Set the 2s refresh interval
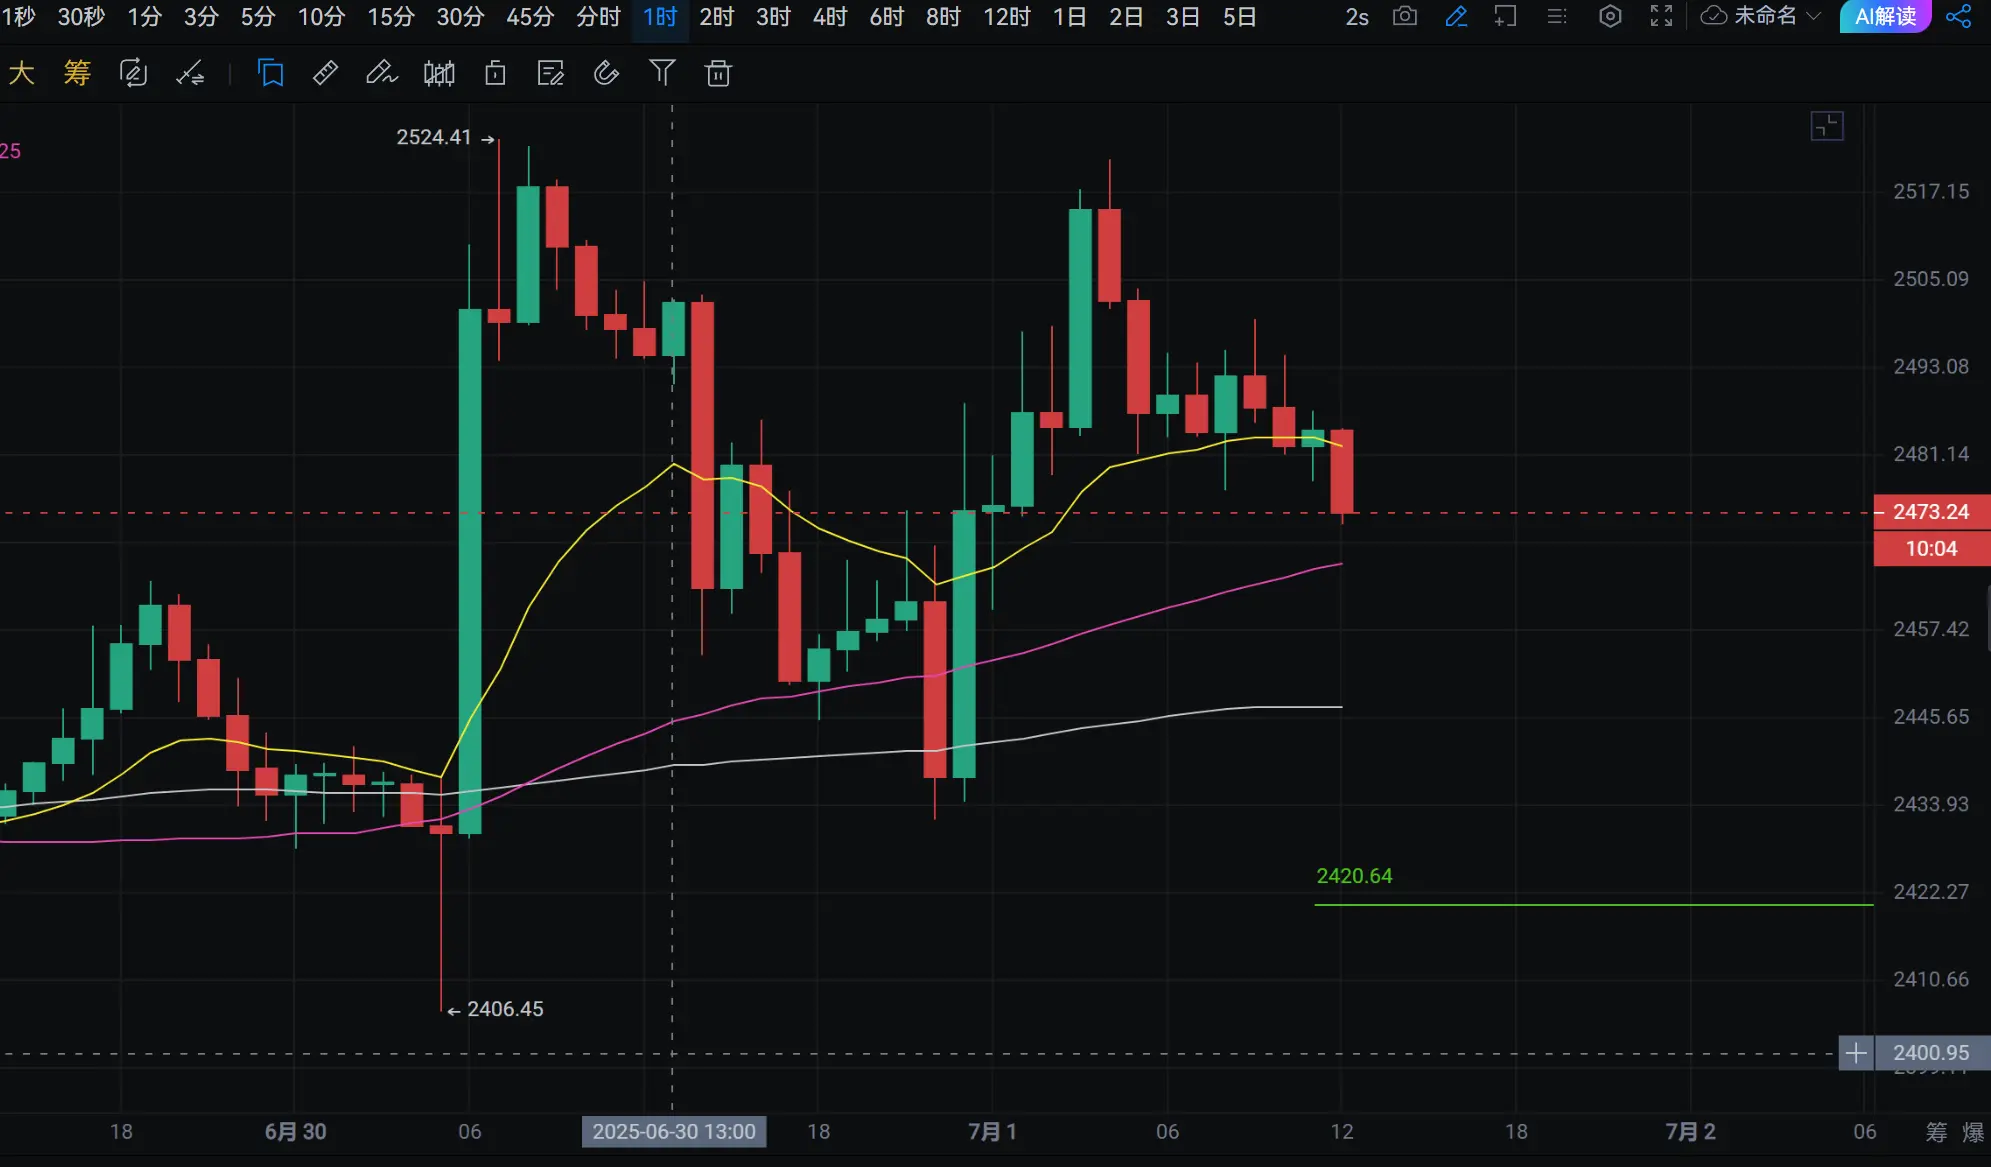Screen dimensions: 1991x1167 pyautogui.click(x=1357, y=17)
